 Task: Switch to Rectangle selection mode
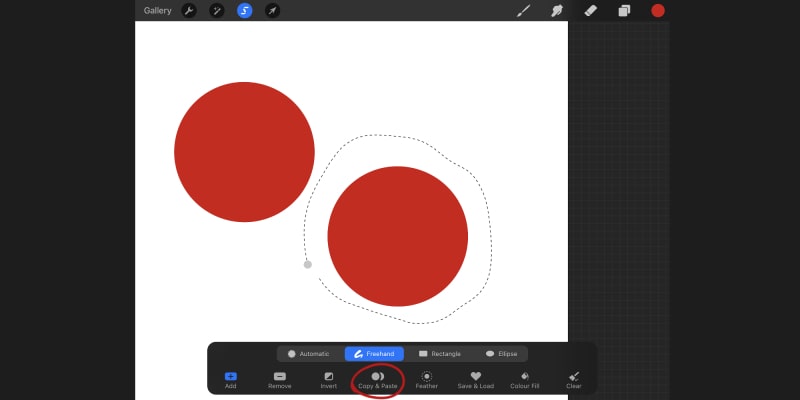tap(439, 354)
